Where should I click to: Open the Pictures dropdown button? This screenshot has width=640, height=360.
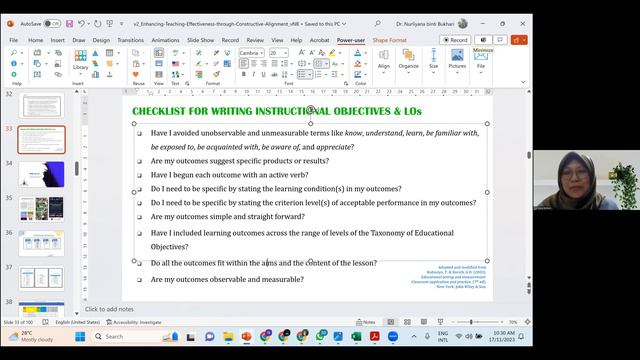[457, 61]
